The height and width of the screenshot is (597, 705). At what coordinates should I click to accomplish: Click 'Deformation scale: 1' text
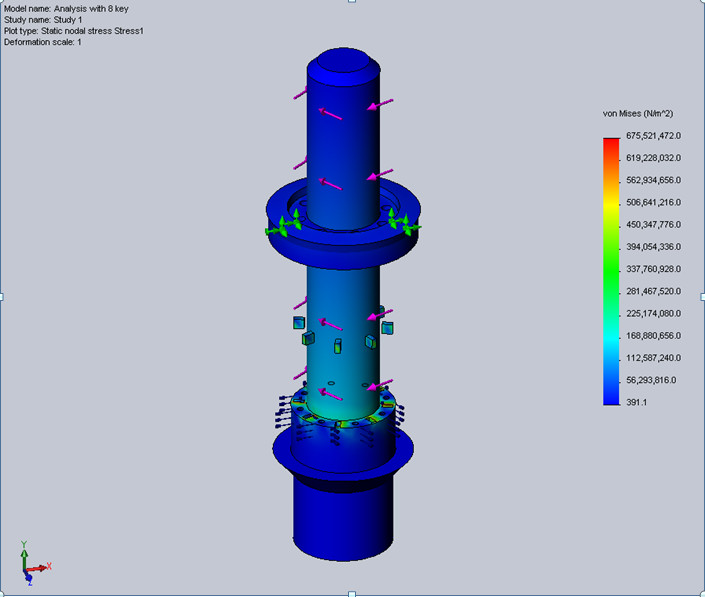pos(43,42)
